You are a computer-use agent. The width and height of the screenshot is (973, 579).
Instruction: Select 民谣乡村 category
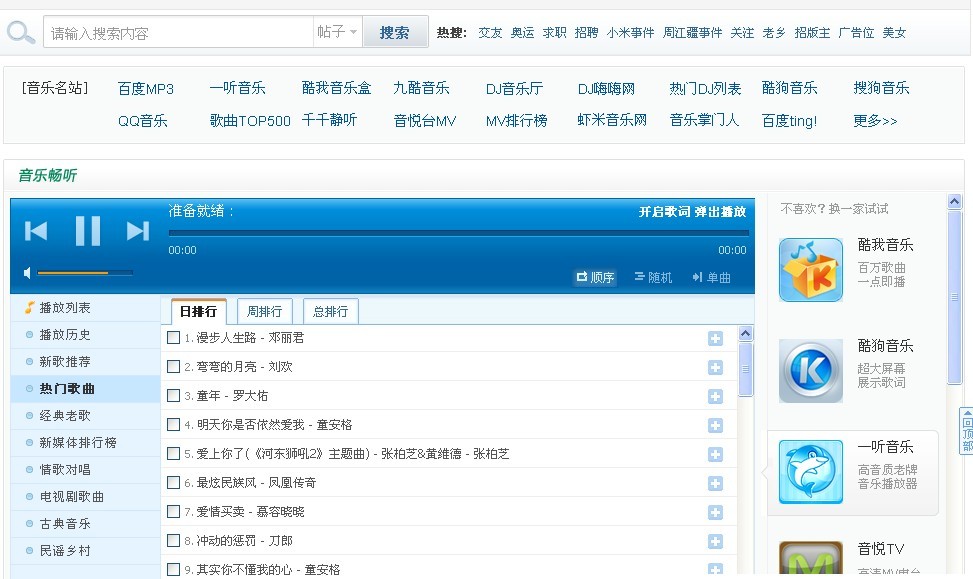pyautogui.click(x=65, y=550)
